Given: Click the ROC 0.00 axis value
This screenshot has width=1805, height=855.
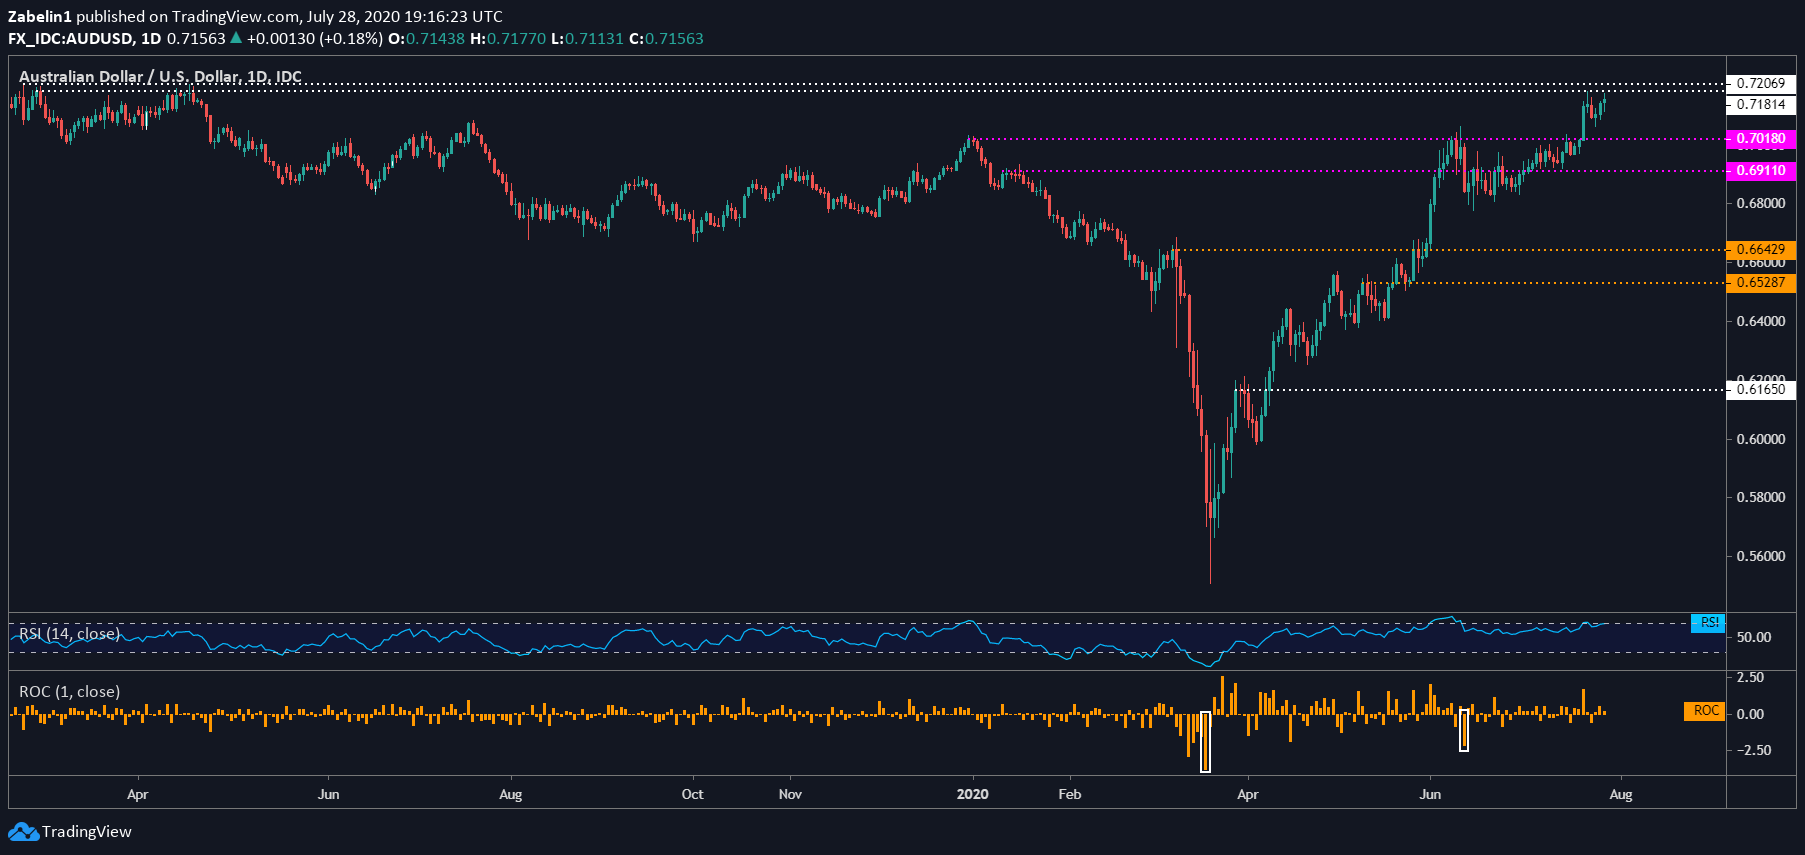Looking at the screenshot, I should tap(1751, 714).
